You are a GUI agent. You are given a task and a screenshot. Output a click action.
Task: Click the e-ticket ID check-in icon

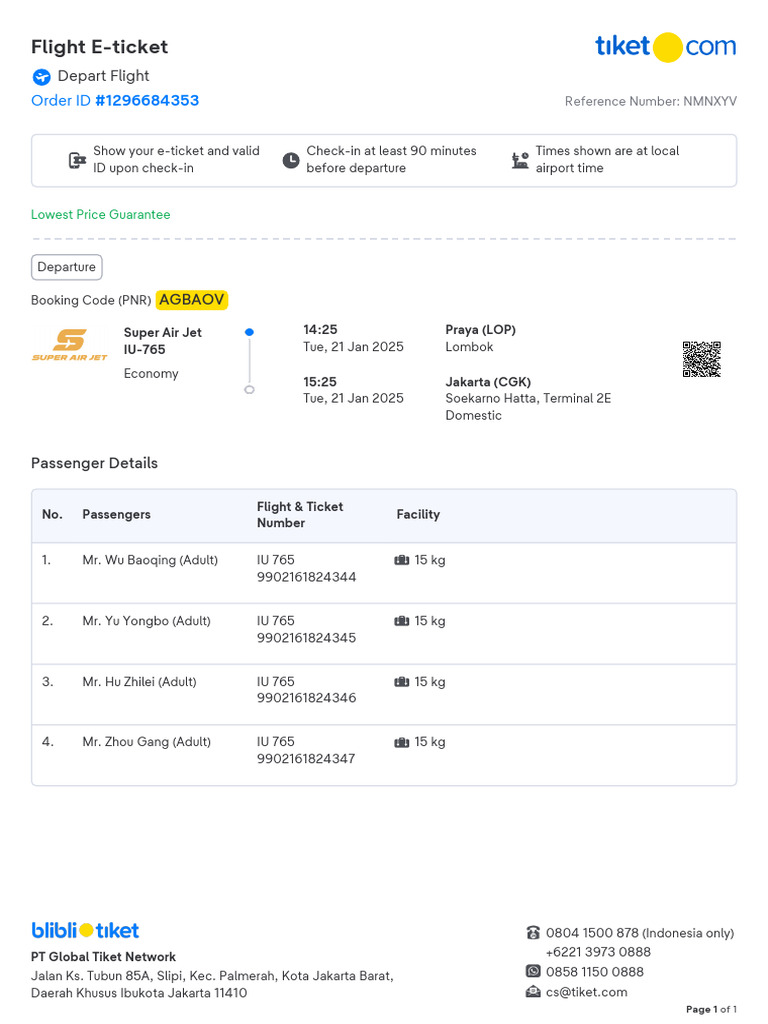click(x=77, y=160)
